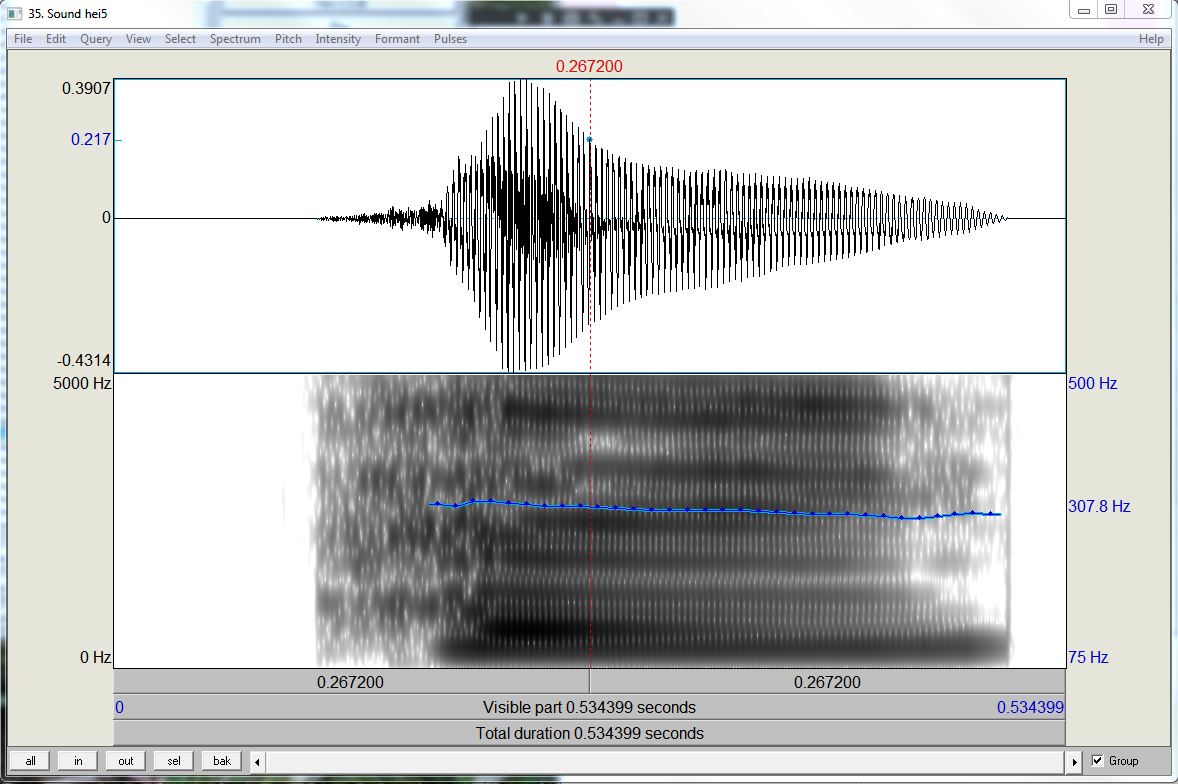Viewport: 1178px width, 784px height.
Task: Click the '0.534399' end time label
Action: pos(1030,707)
